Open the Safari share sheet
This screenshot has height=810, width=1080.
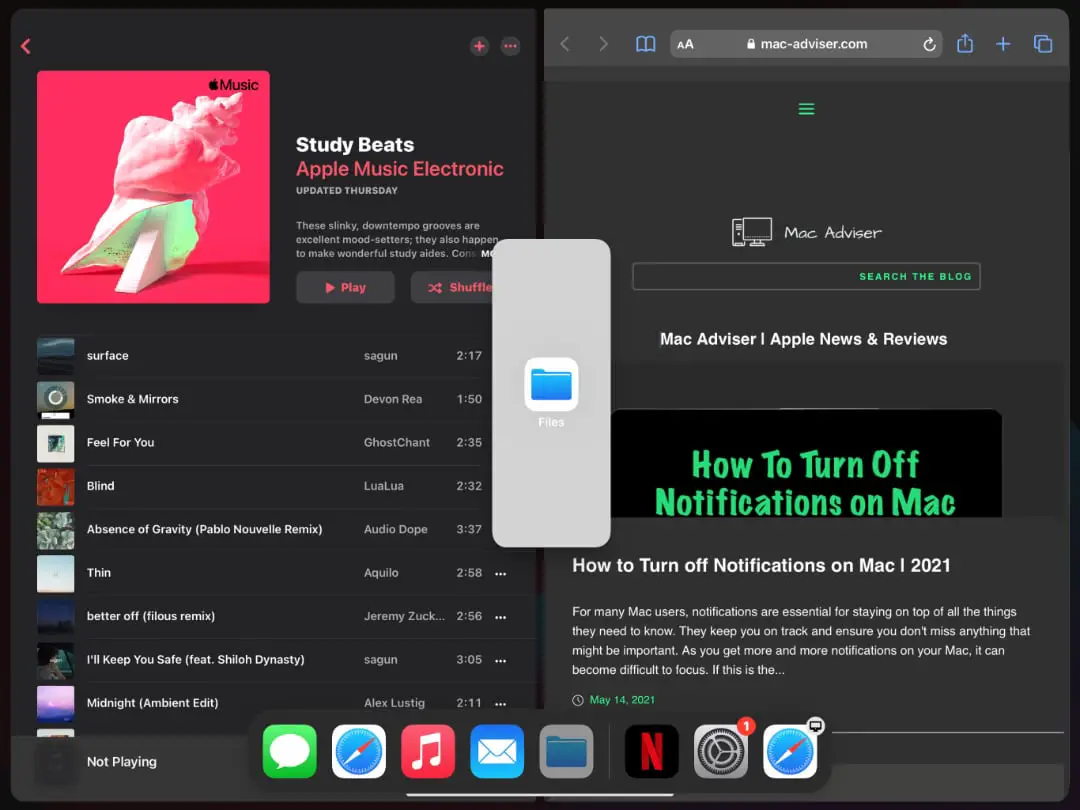click(x=965, y=43)
